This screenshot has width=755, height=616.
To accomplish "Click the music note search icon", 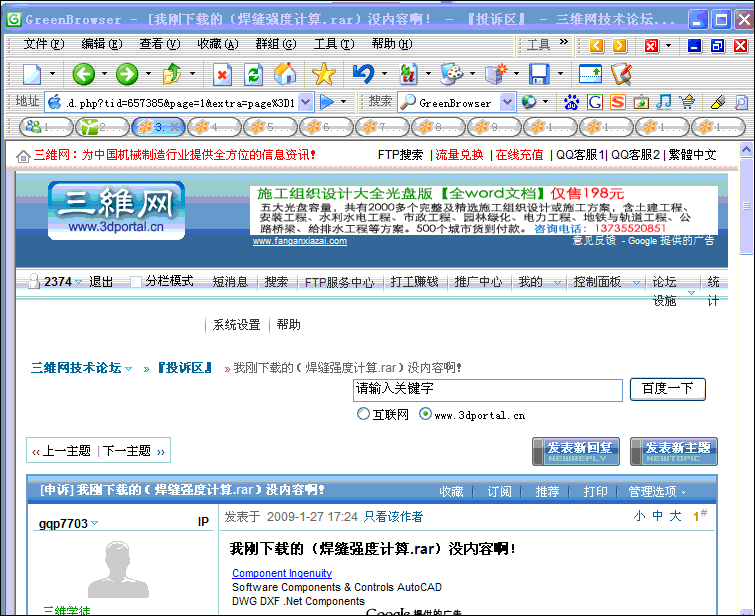I will click(x=664, y=102).
